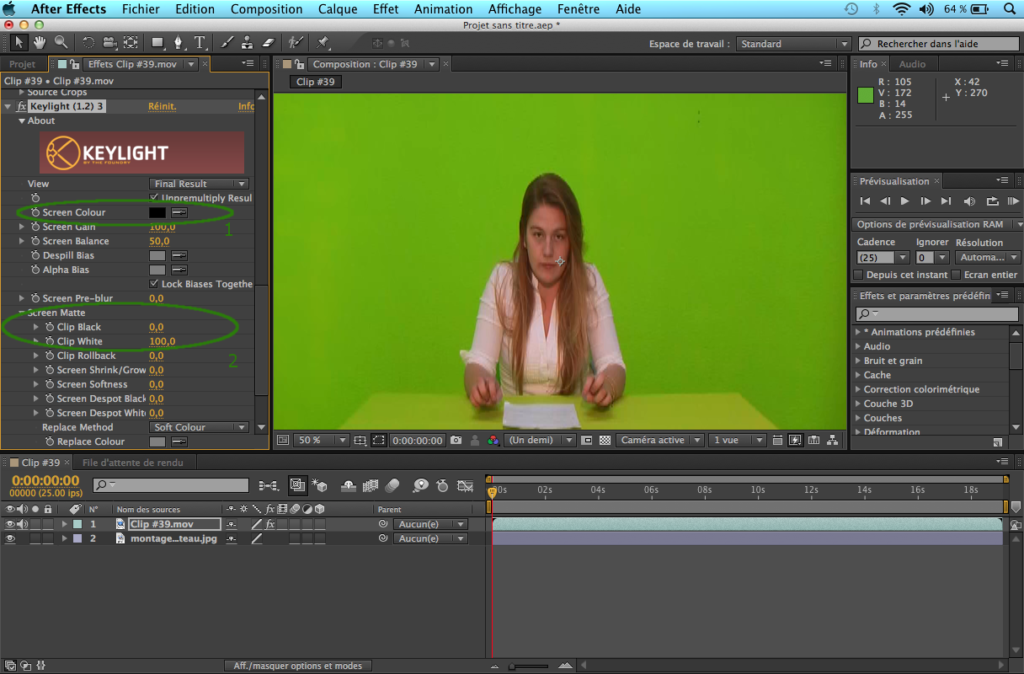Select the Unified Camera tool
This screenshot has height=674, width=1024.
(109, 44)
